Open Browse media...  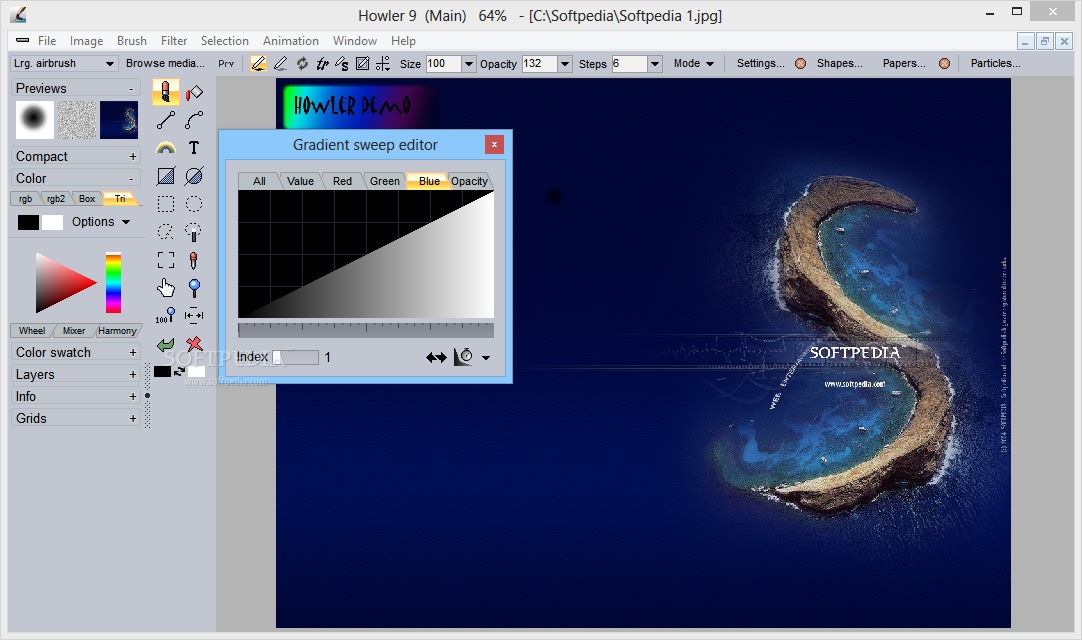pos(166,64)
